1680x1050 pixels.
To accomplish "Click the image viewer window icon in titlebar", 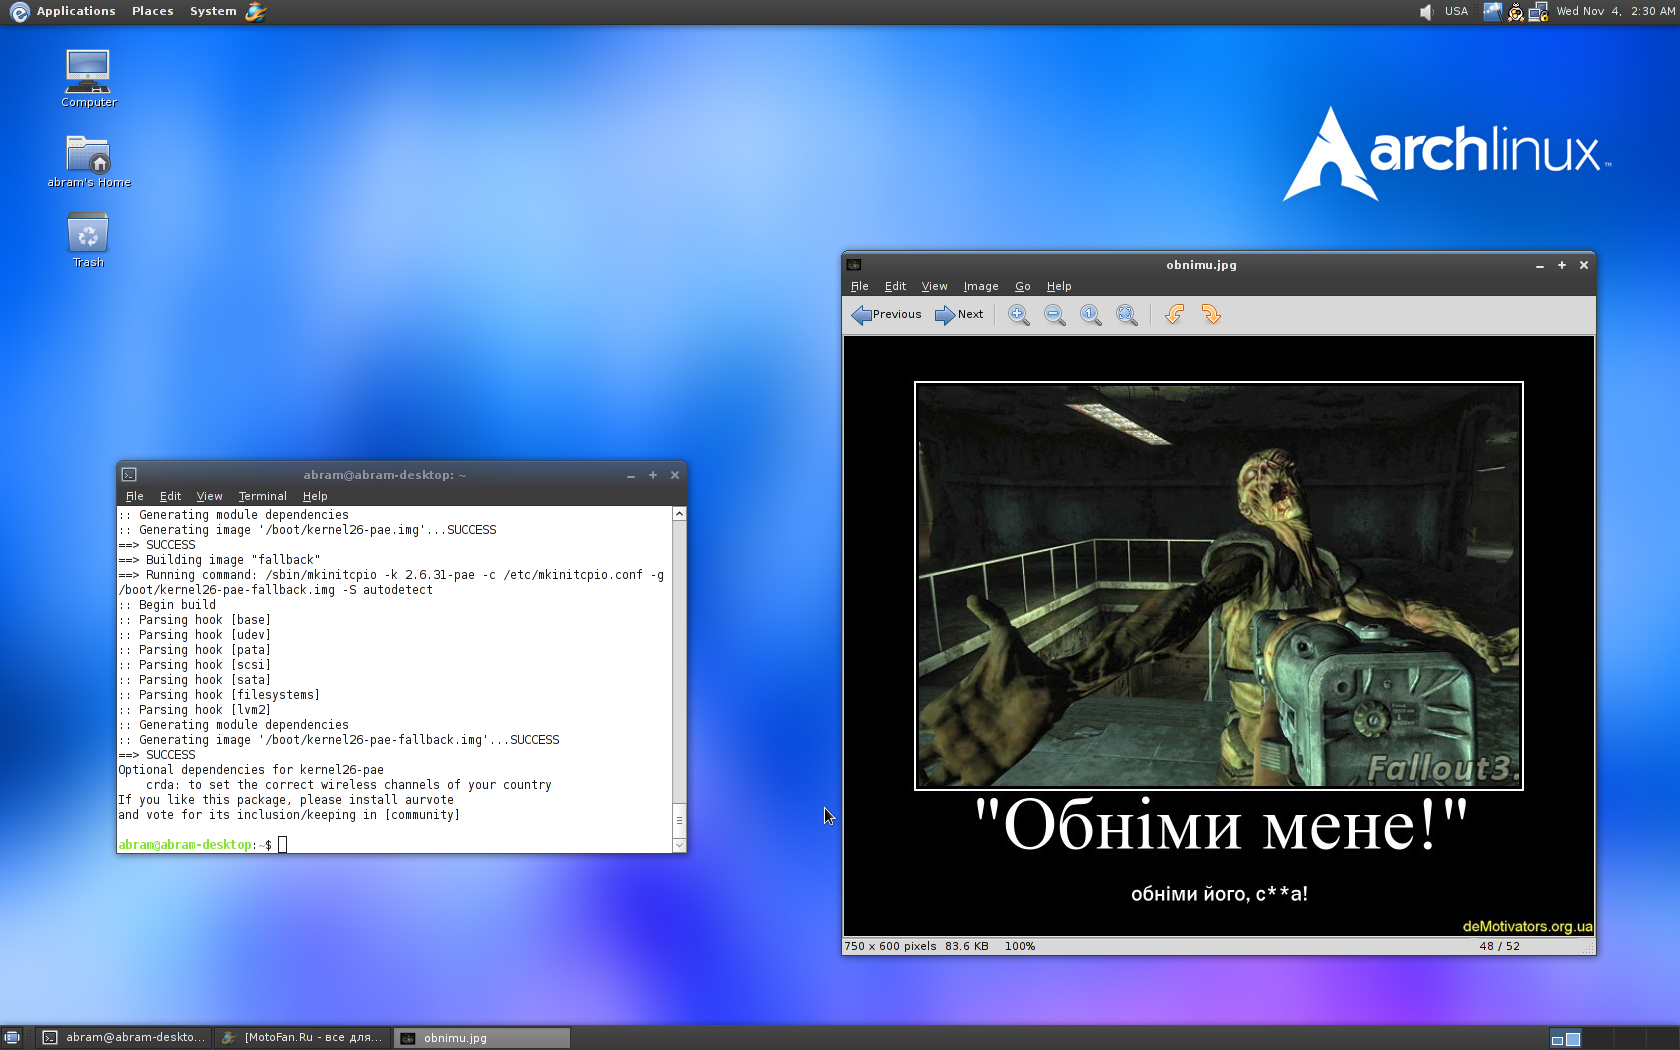I will (854, 265).
